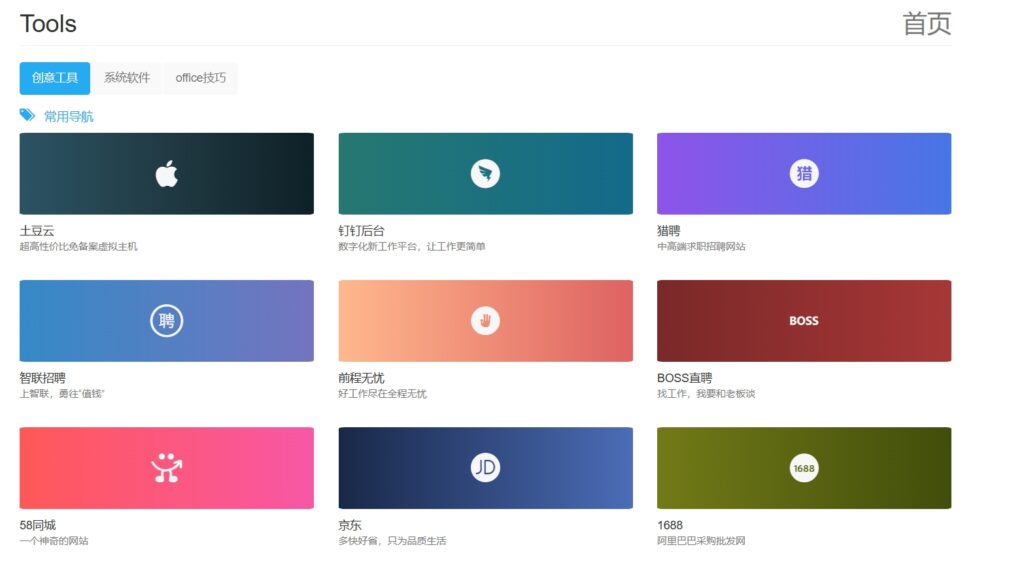Click description 中高端求职招聘网站

pyautogui.click(x=701, y=246)
